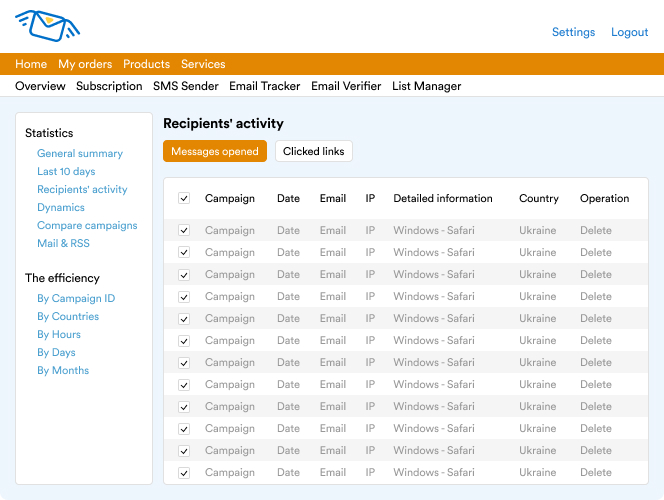
Task: Open the Email Tracker tab
Action: [264, 86]
